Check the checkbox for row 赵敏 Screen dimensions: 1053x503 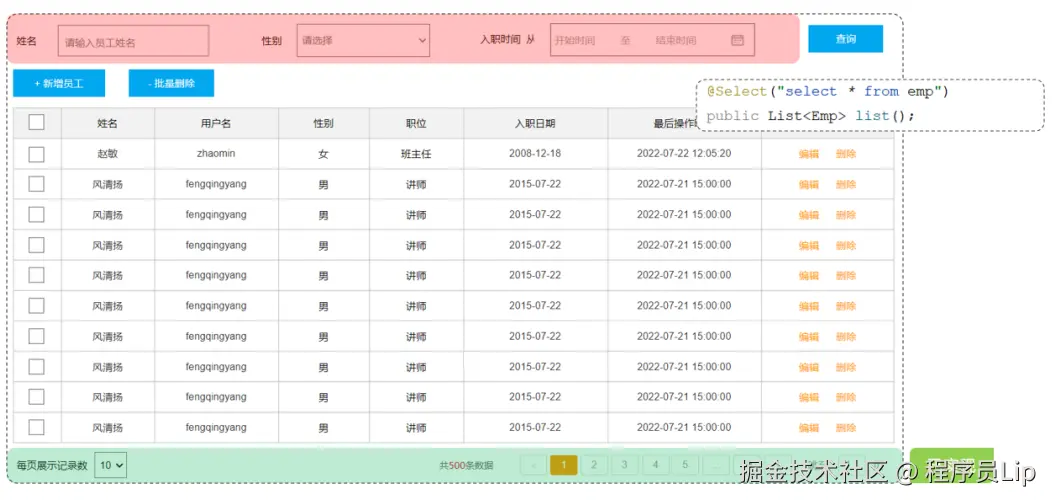[x=36, y=154]
